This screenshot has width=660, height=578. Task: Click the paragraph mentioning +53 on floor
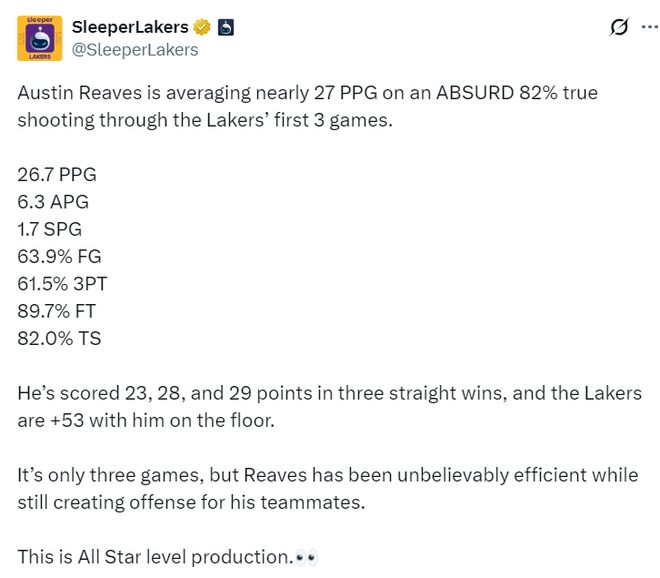click(330, 407)
